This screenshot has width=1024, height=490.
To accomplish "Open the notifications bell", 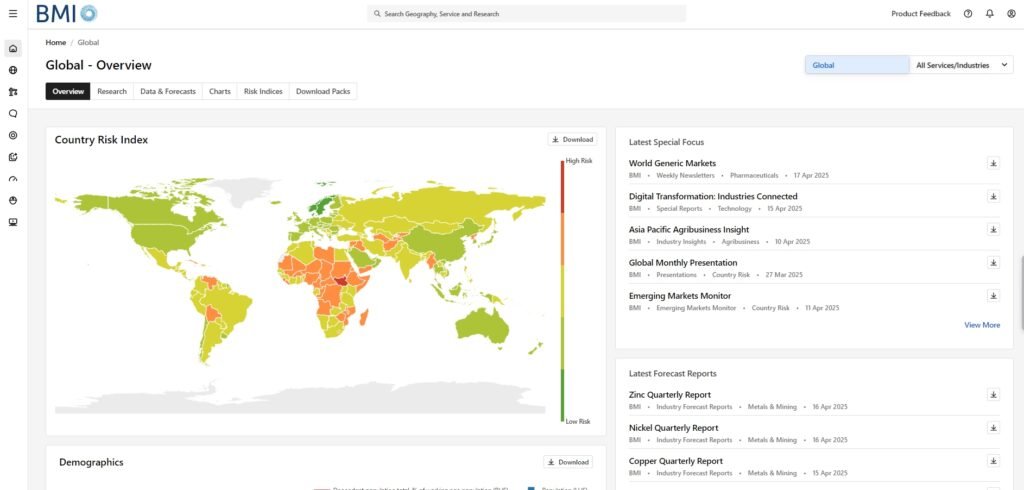I will point(989,14).
